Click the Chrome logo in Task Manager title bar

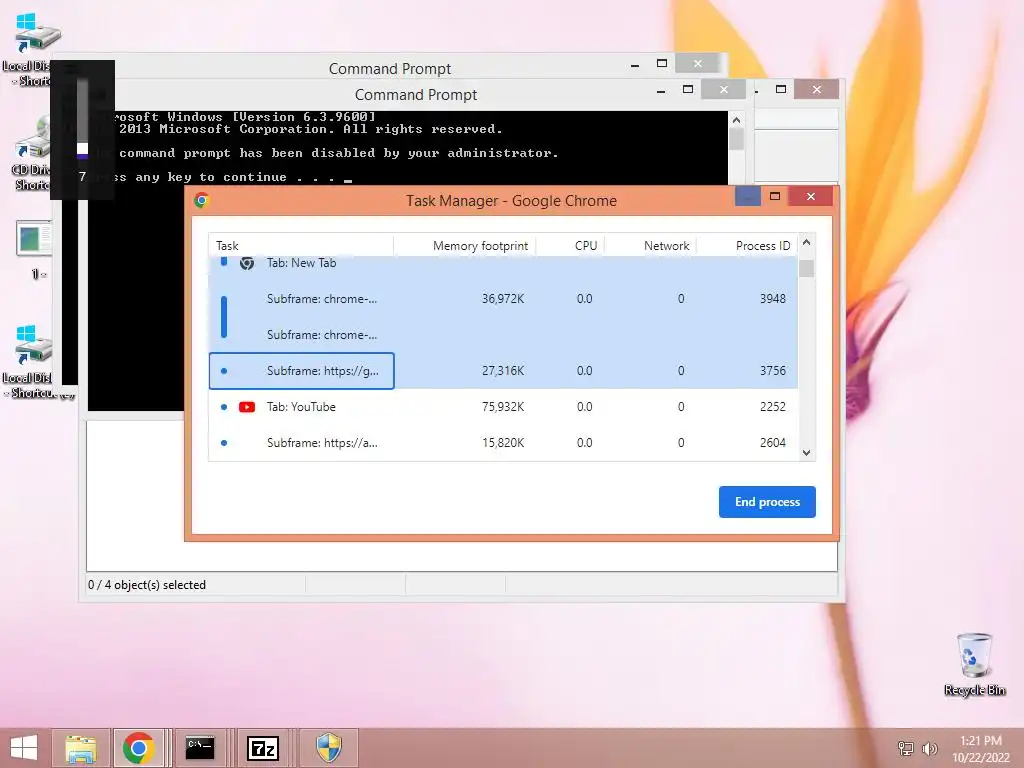coord(202,200)
